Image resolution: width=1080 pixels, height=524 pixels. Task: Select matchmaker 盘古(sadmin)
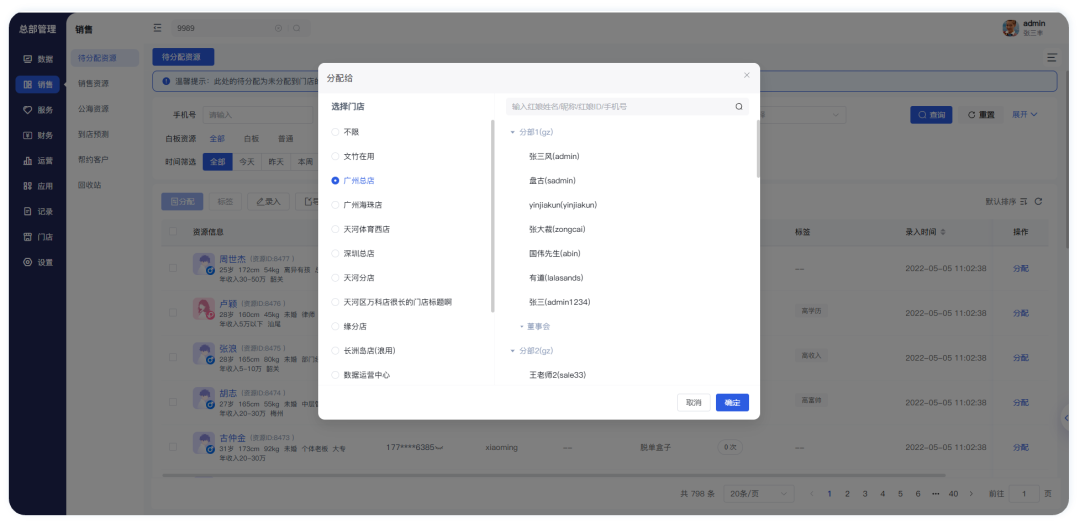coord(552,180)
